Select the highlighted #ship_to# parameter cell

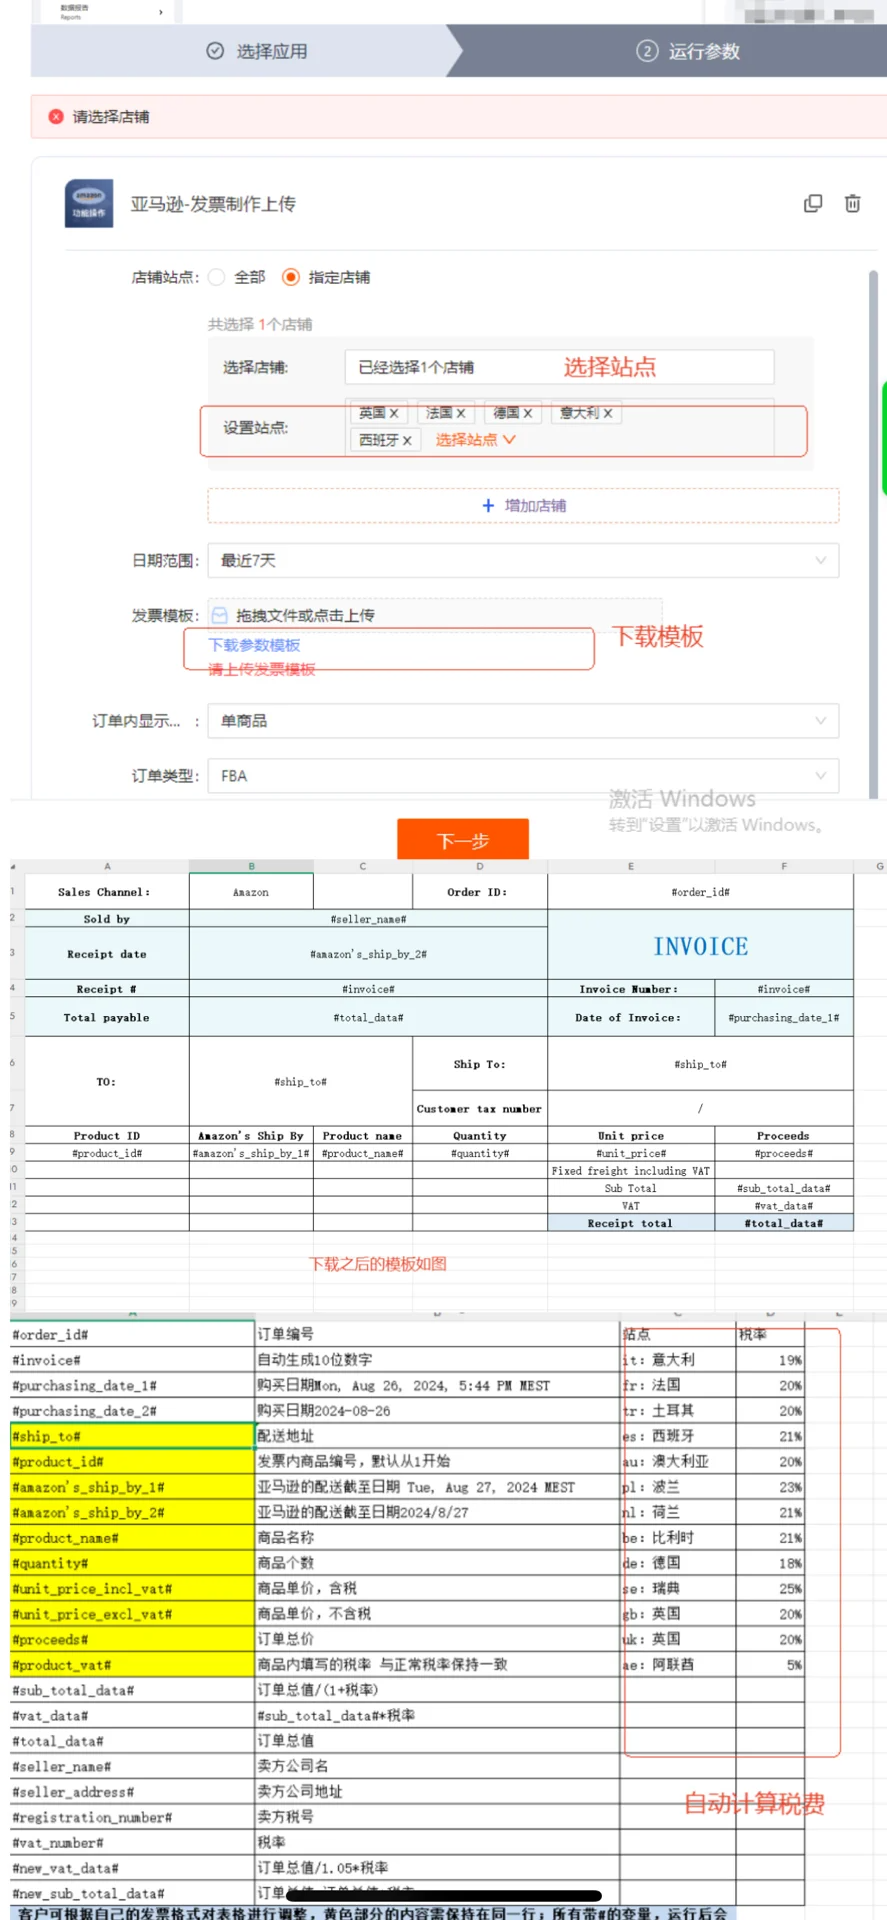point(132,1436)
